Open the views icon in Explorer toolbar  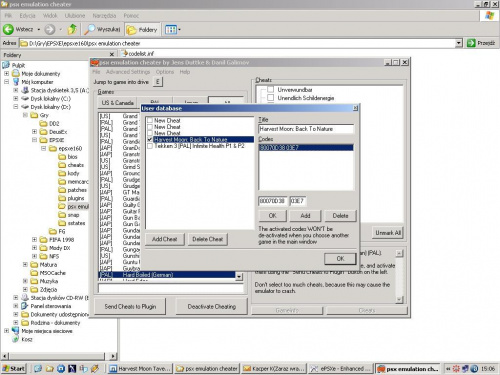[x=171, y=30]
